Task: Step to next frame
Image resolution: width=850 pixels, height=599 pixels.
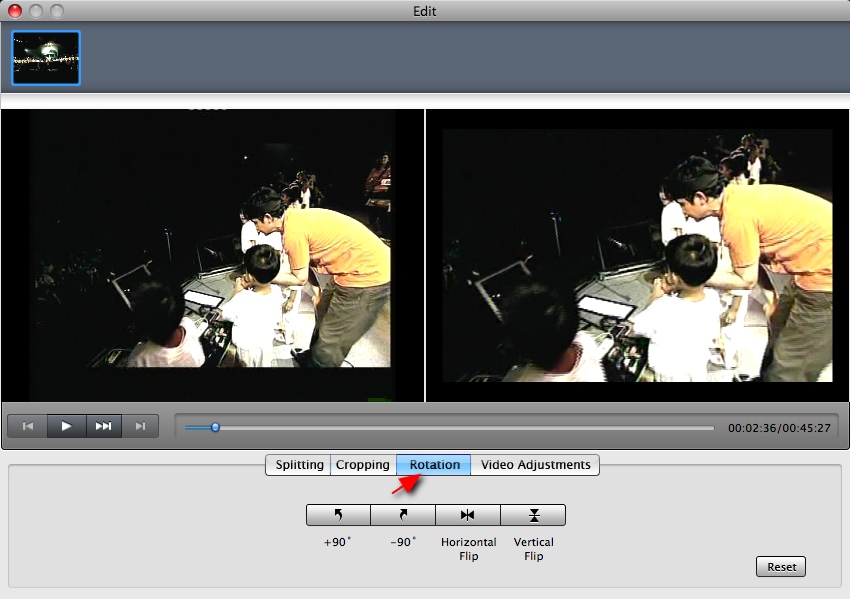Action: [x=140, y=426]
